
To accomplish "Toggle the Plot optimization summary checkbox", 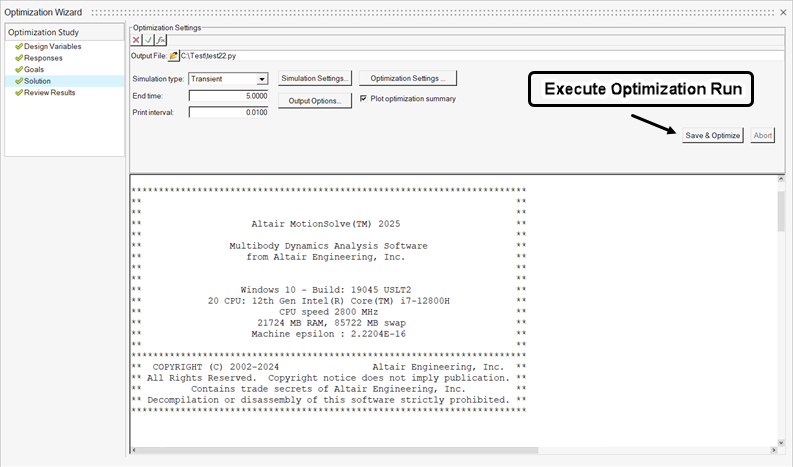I will click(363, 99).
